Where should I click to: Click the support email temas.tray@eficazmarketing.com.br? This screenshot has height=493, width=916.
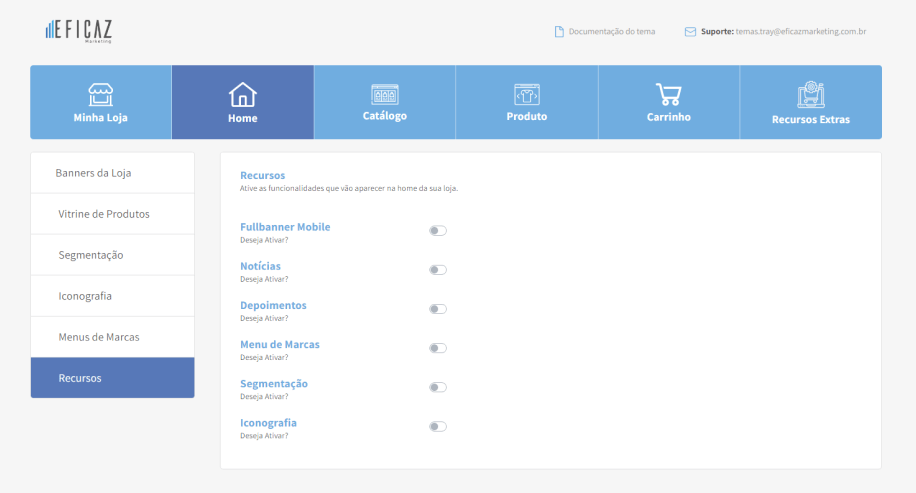(x=800, y=32)
